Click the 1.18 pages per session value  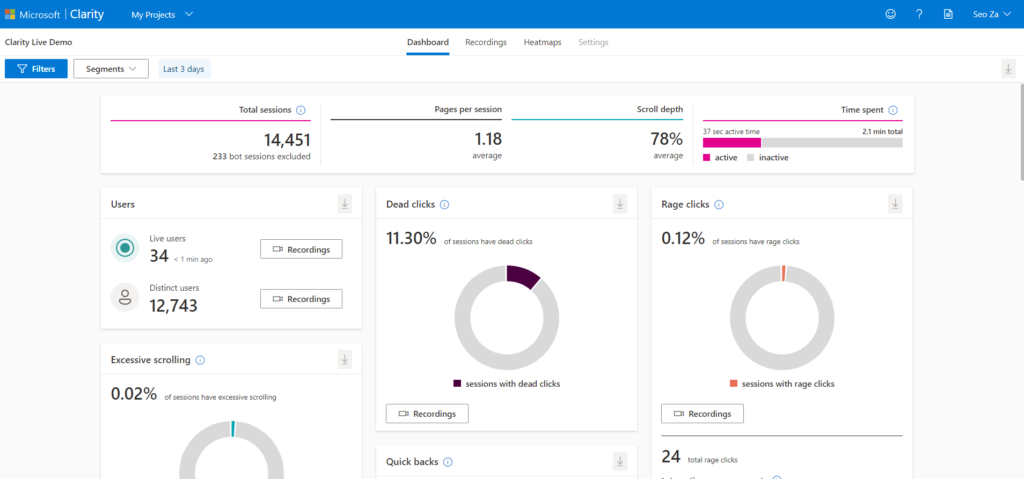(488, 139)
